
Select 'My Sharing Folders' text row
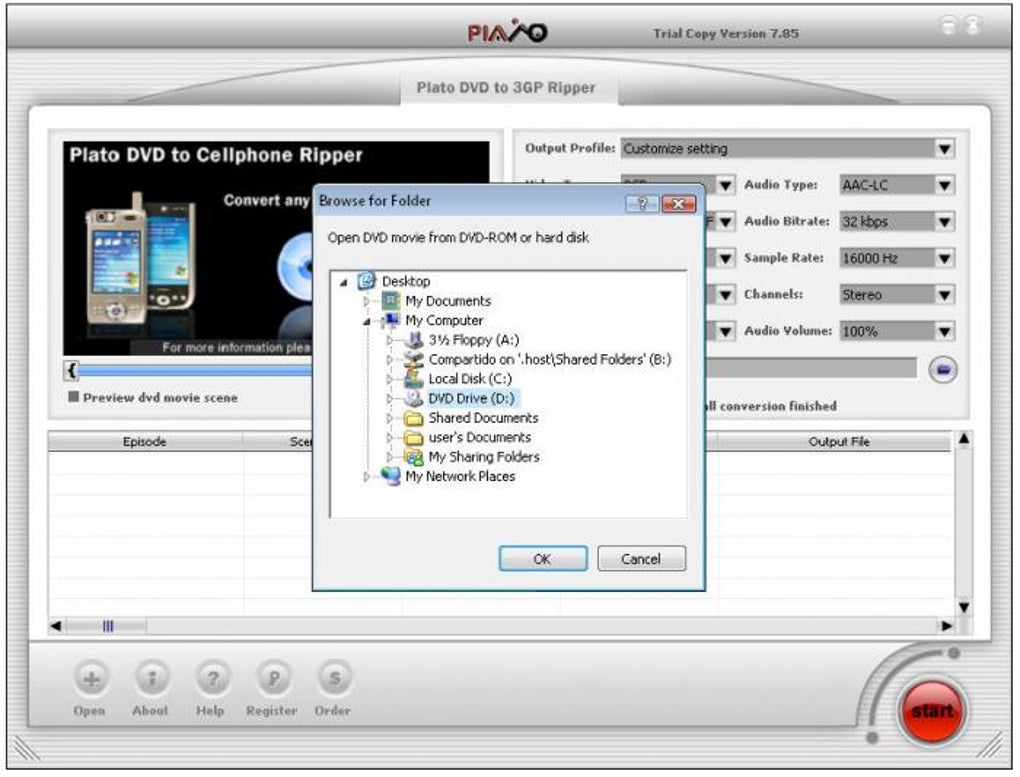[484, 457]
